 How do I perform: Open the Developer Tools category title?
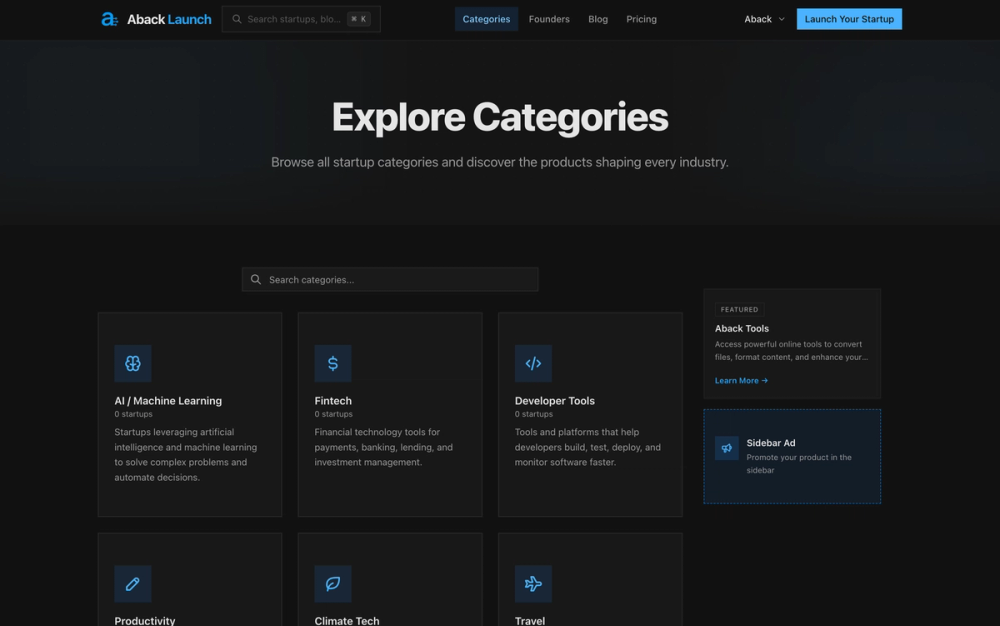(554, 401)
